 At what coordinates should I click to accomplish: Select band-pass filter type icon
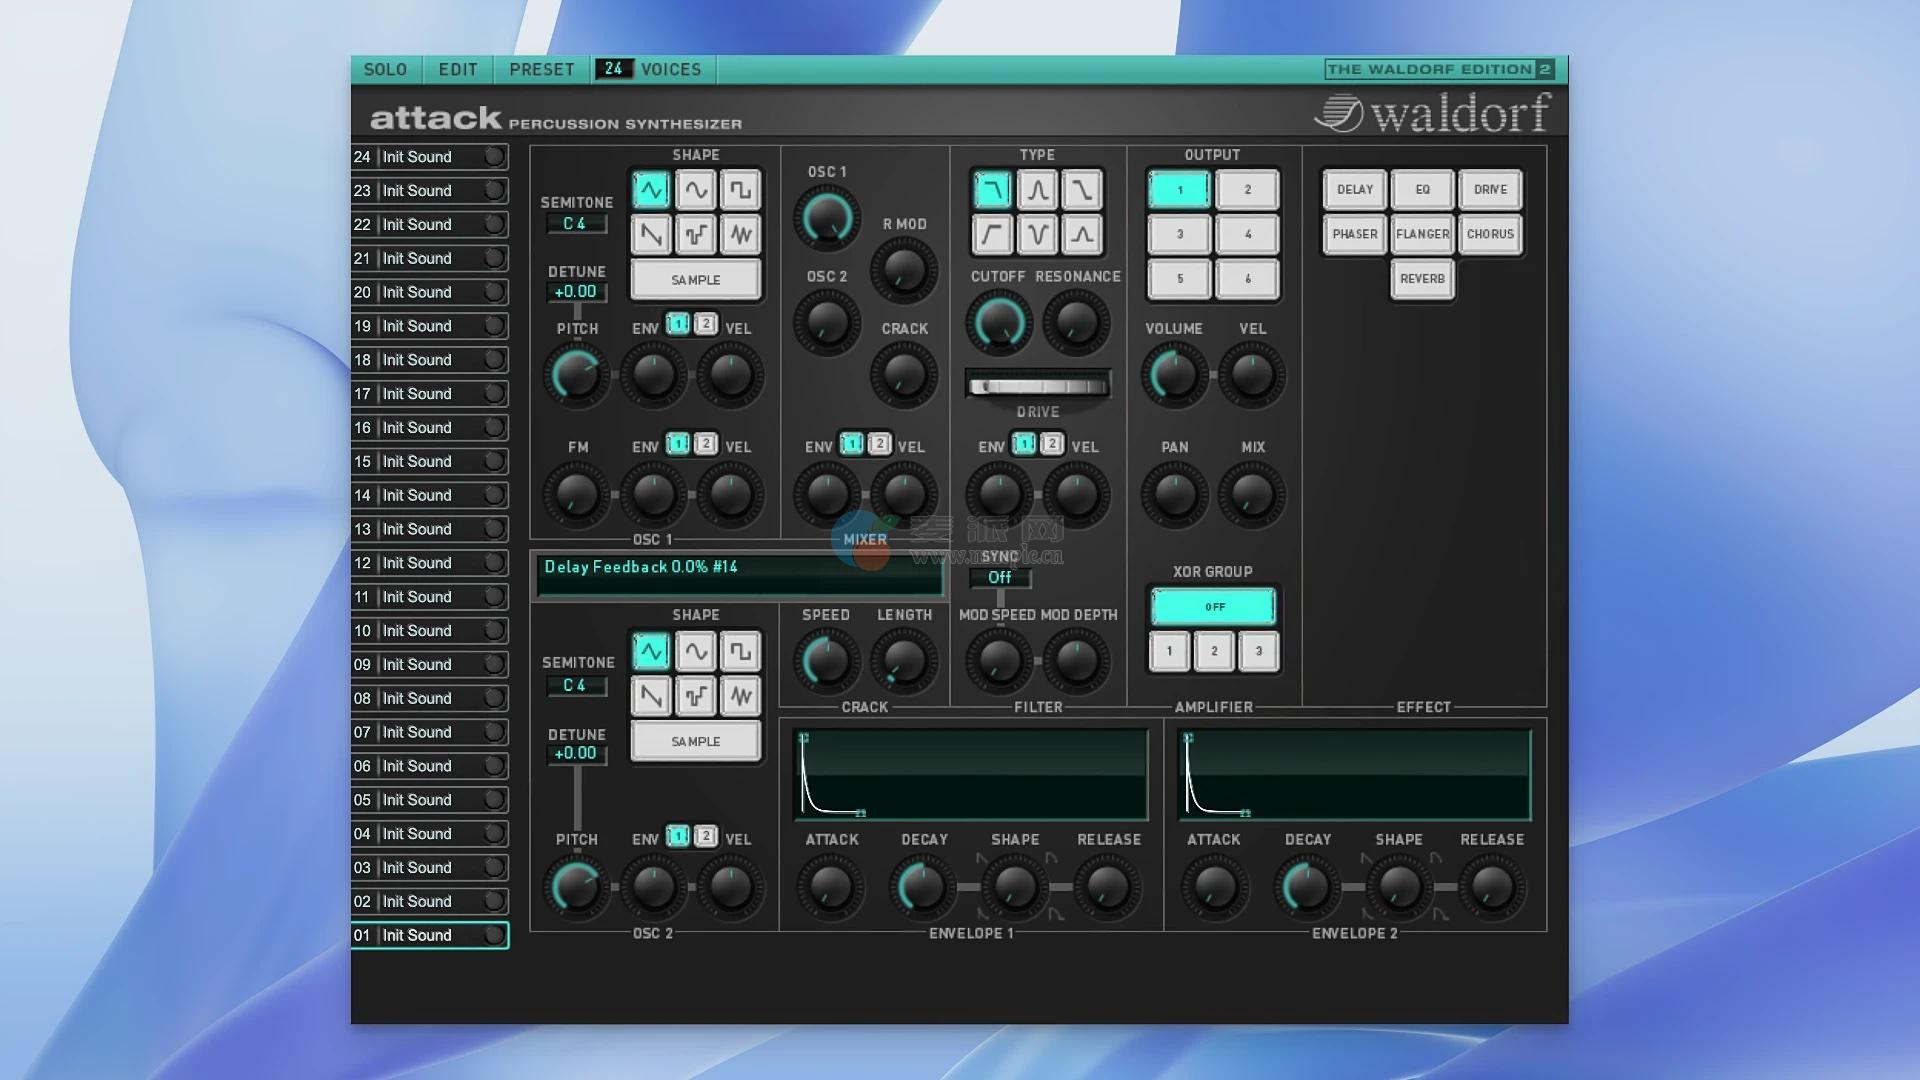click(1037, 189)
